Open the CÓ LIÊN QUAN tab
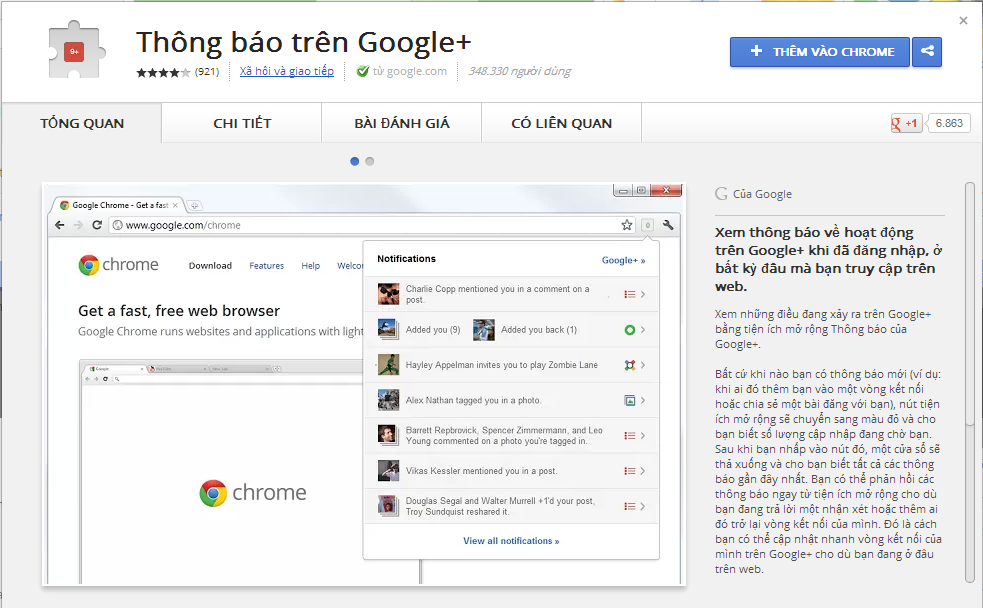 (562, 123)
